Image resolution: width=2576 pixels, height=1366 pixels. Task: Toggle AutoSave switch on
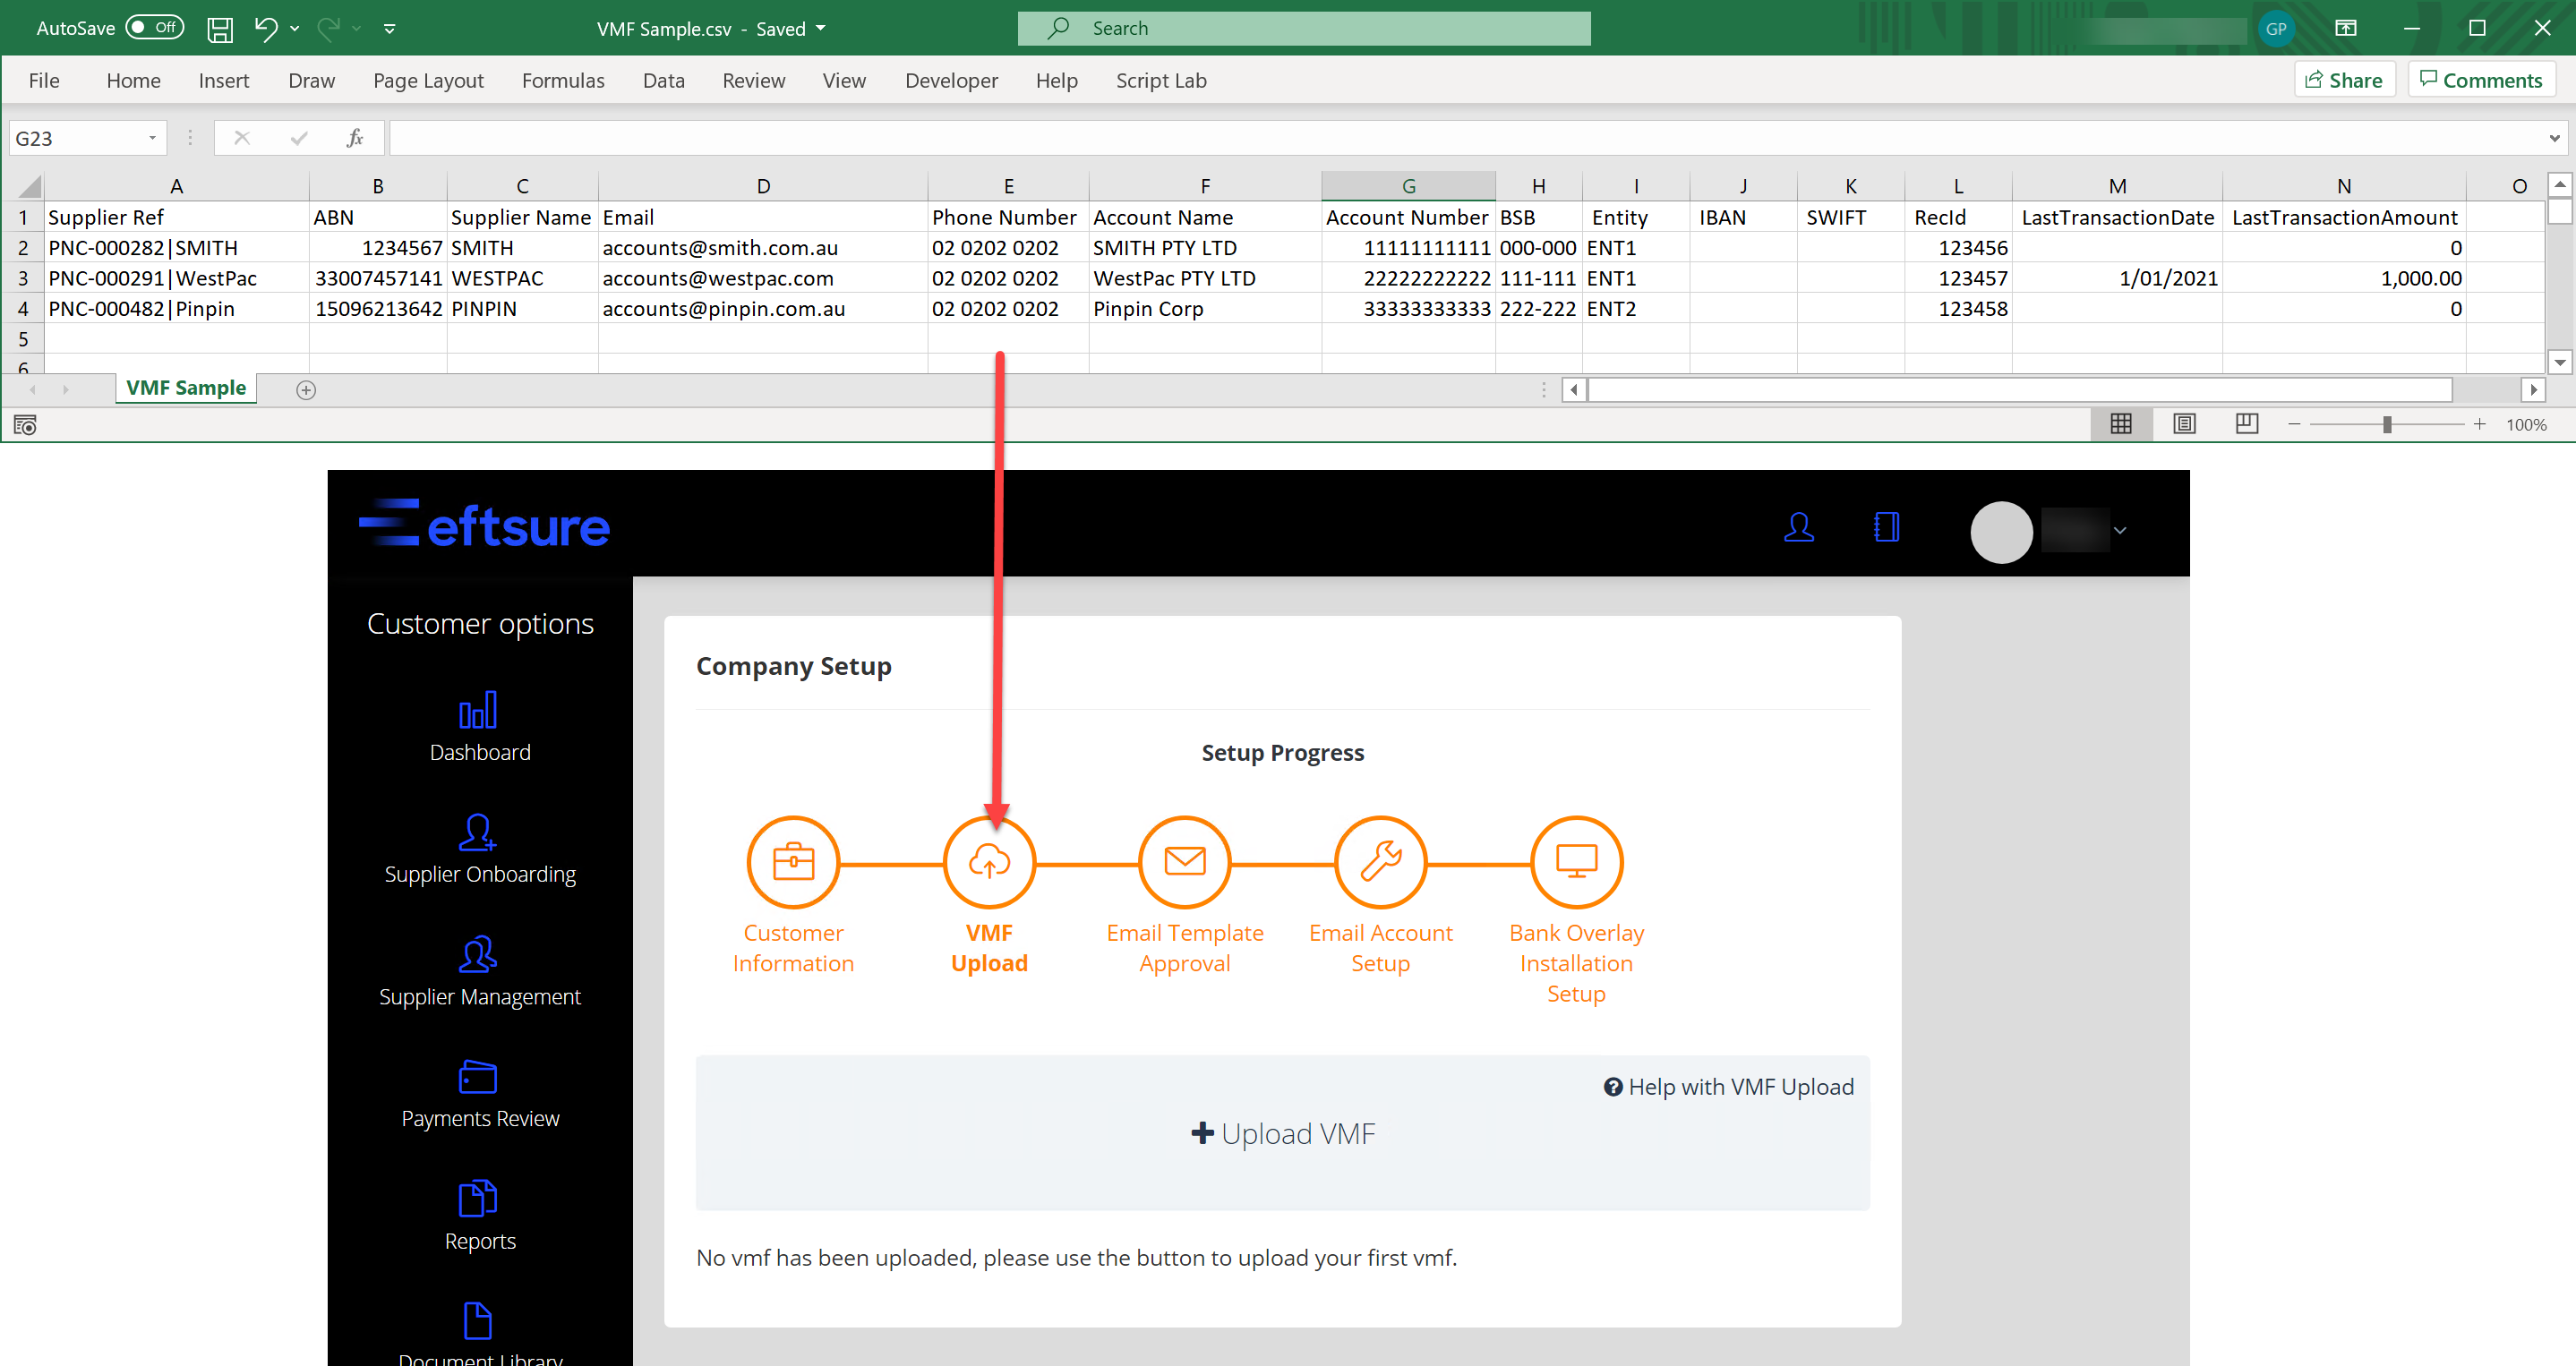pyautogui.click(x=155, y=28)
